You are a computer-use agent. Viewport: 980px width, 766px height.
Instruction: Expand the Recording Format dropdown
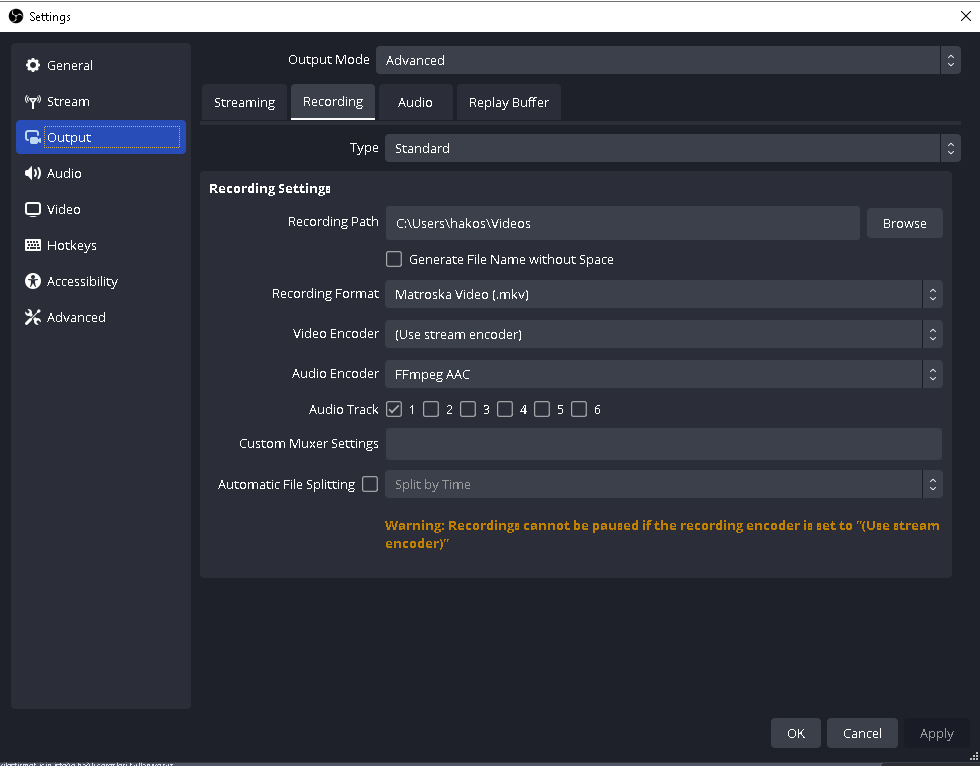(x=663, y=295)
